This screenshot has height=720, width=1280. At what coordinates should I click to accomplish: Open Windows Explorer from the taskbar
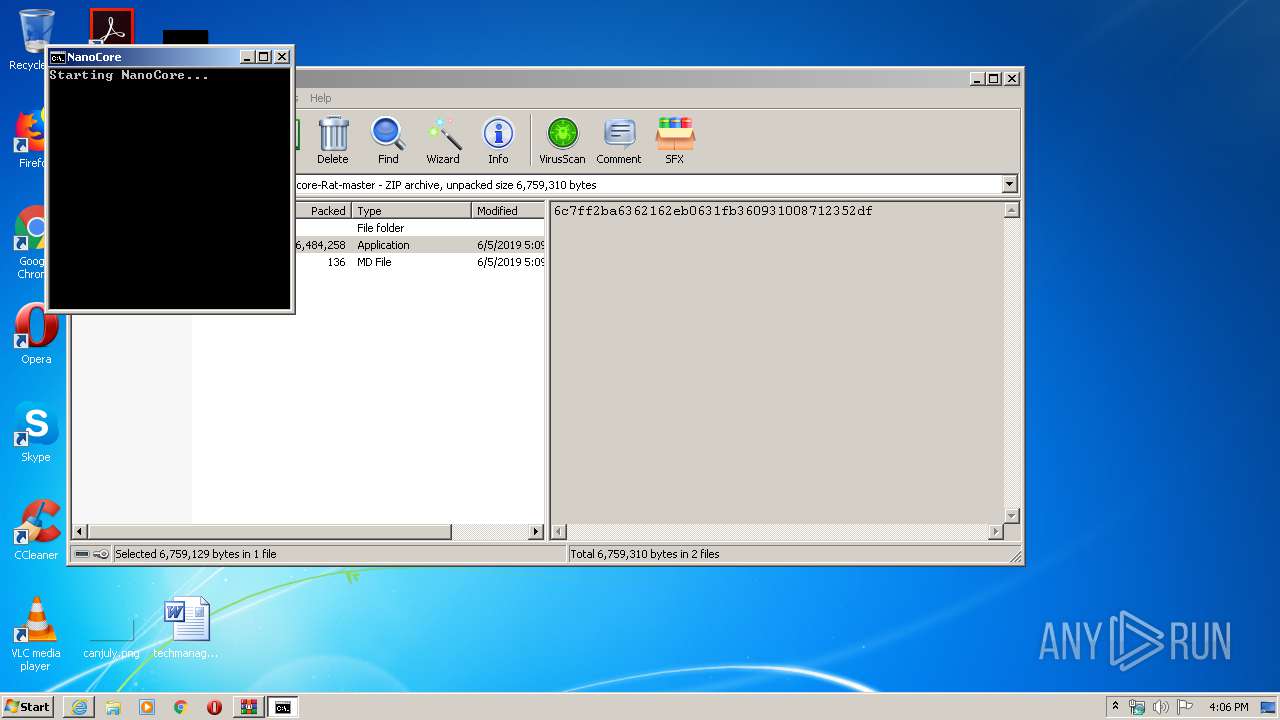pyautogui.click(x=113, y=707)
